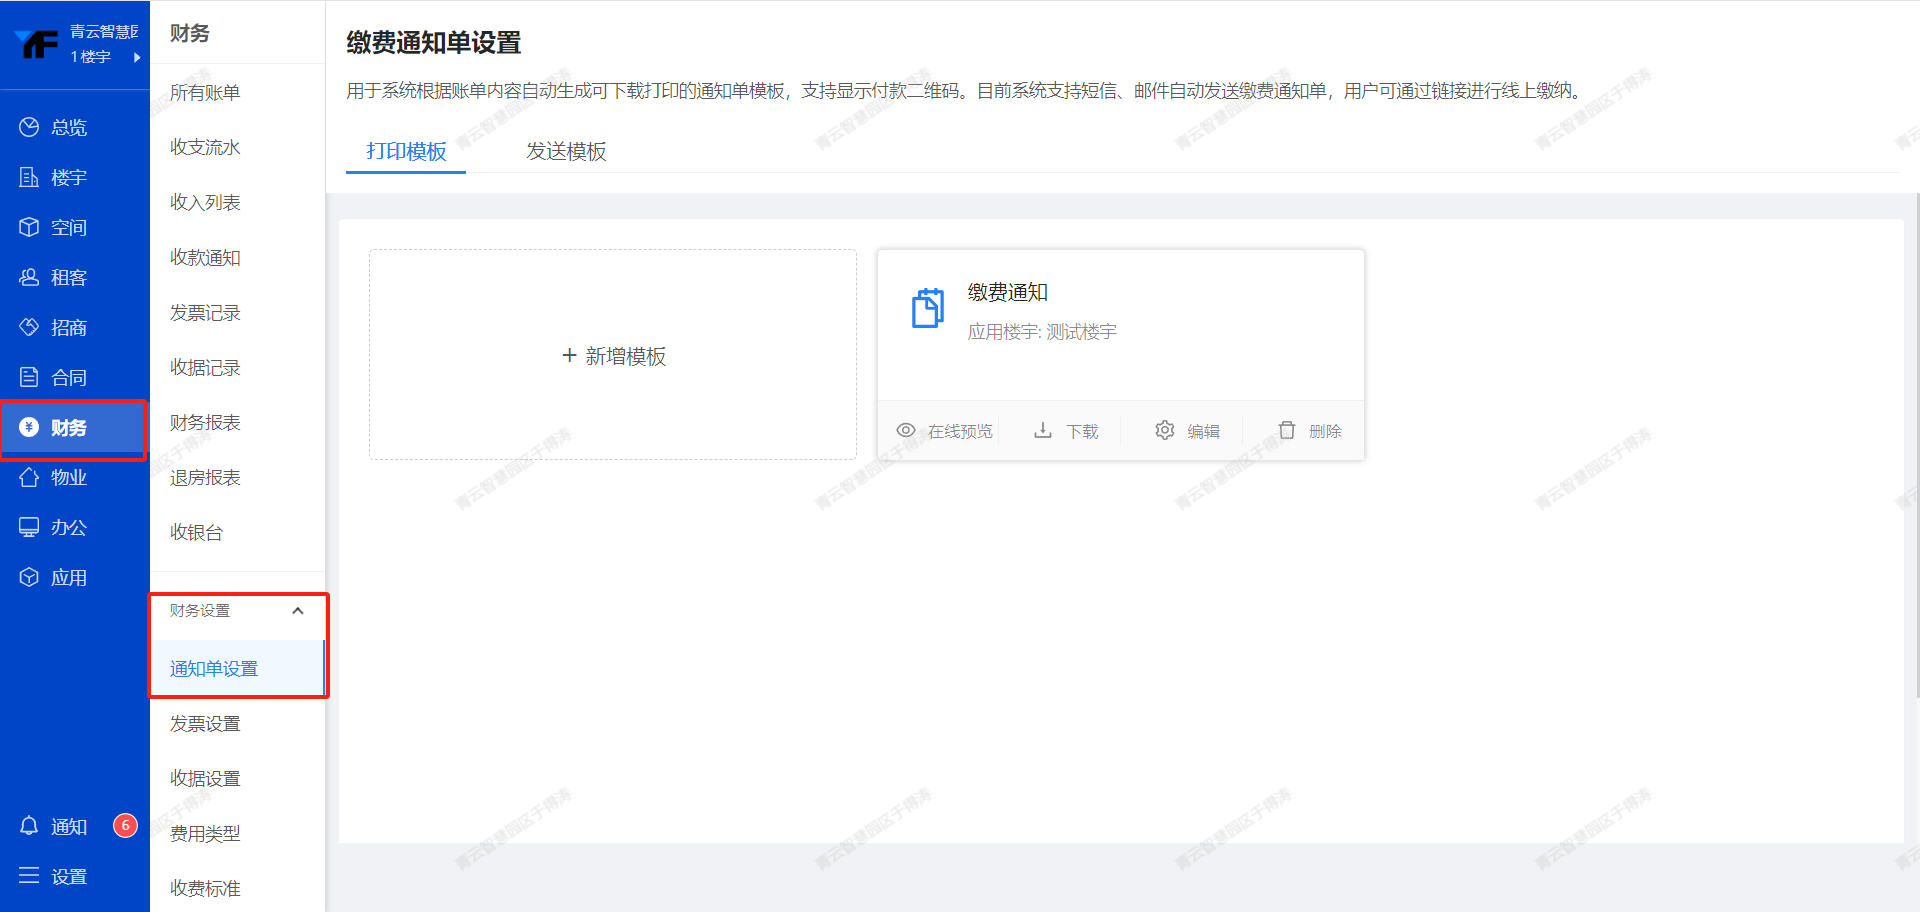Click the 缴费通知 template document icon
Viewport: 1920px width, 912px height.
coord(927,308)
